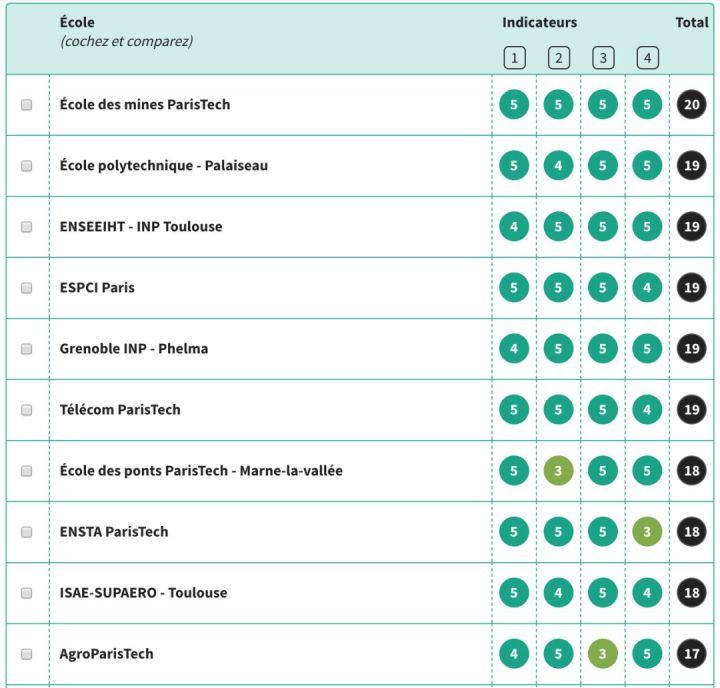The height and width of the screenshot is (688, 720).
Task: Click École des ponts indicator 1 score 5
Action: [514, 471]
